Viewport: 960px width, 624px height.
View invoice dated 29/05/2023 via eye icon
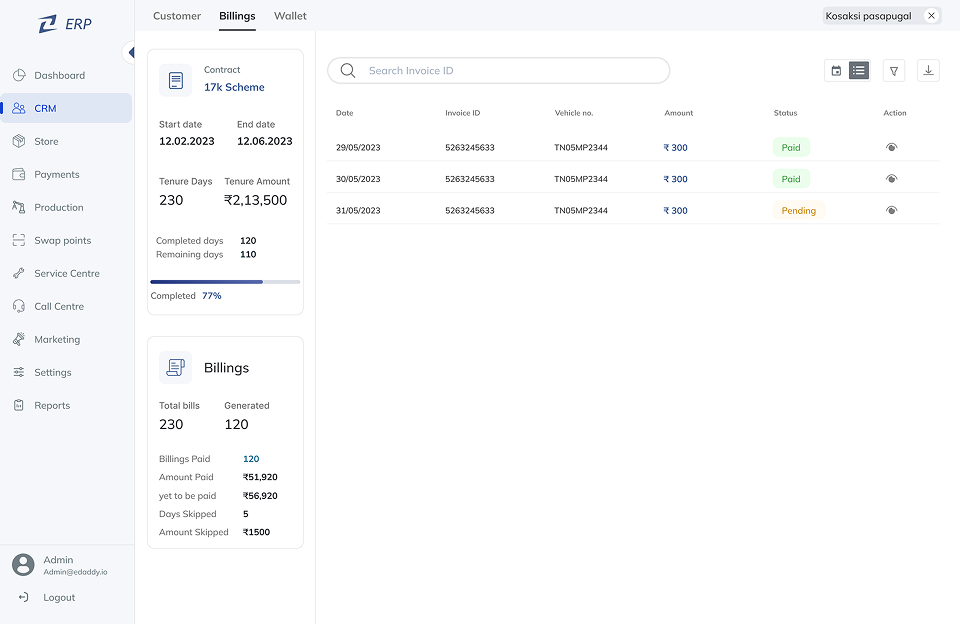pos(892,147)
